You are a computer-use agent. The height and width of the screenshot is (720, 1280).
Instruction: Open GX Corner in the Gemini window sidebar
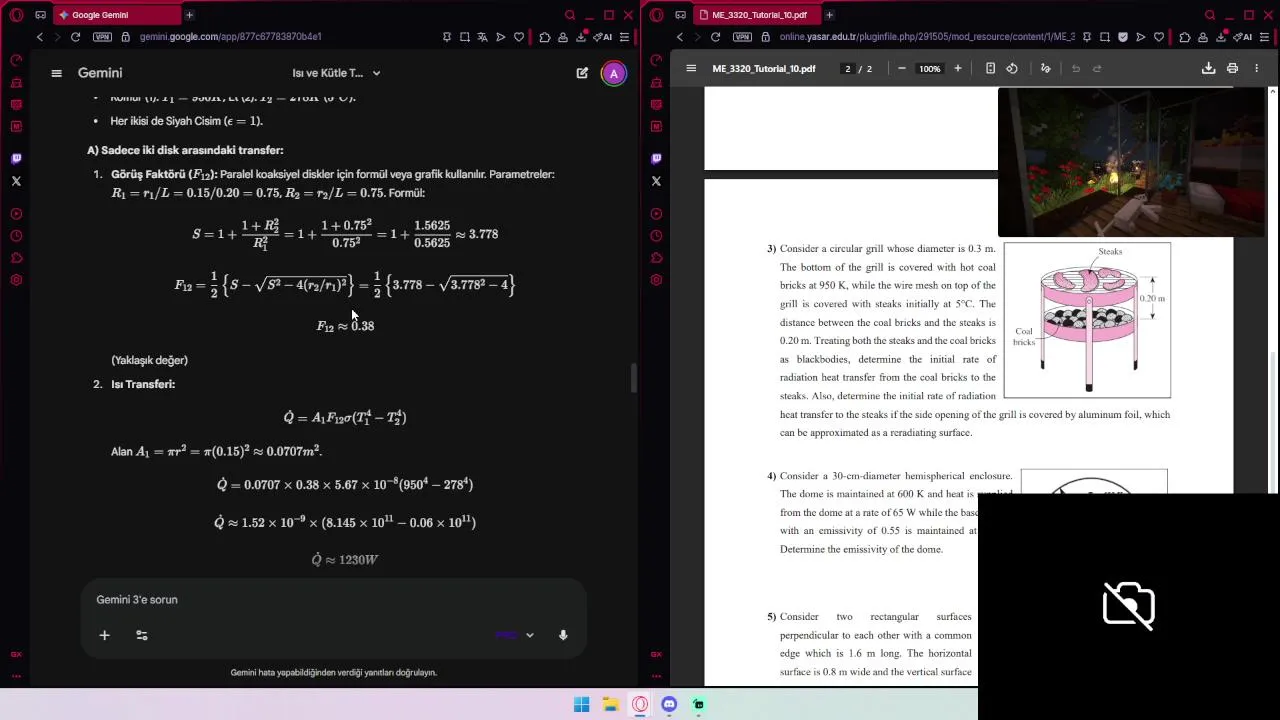click(x=16, y=654)
